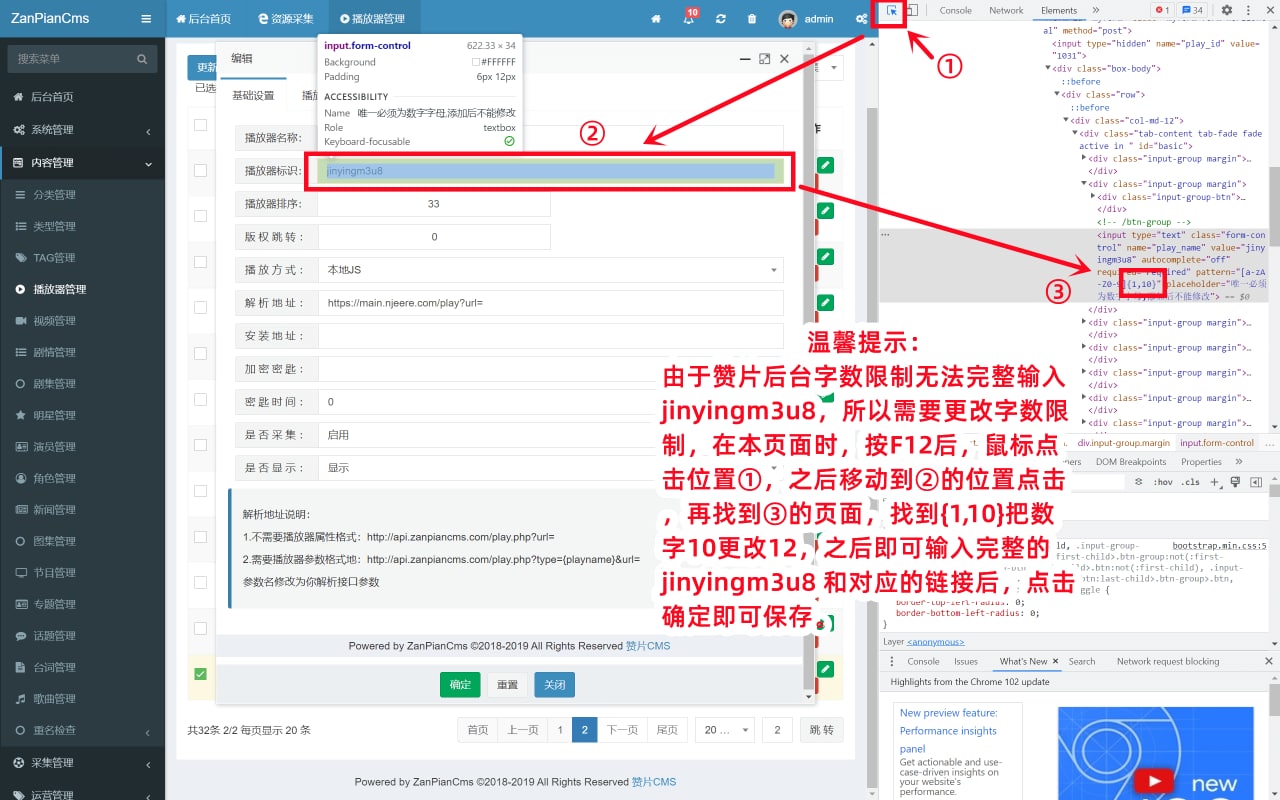Open DevTools settings gear icon

(x=1227, y=10)
